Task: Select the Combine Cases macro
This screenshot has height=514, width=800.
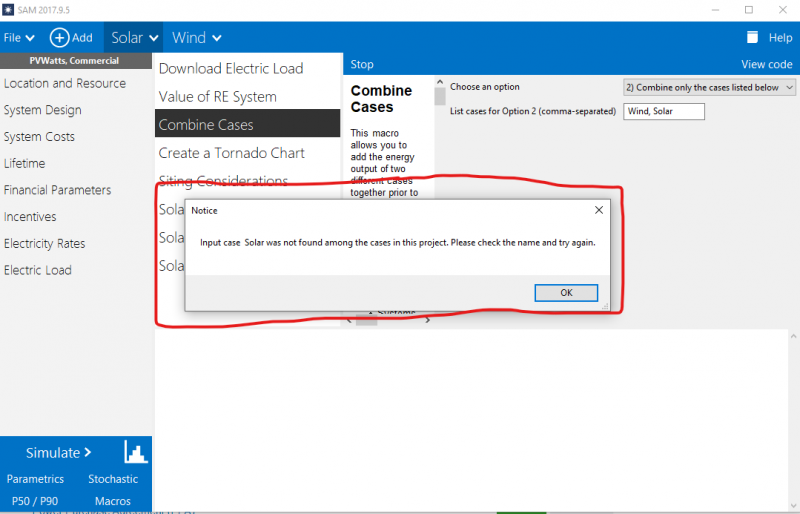Action: pos(247,125)
